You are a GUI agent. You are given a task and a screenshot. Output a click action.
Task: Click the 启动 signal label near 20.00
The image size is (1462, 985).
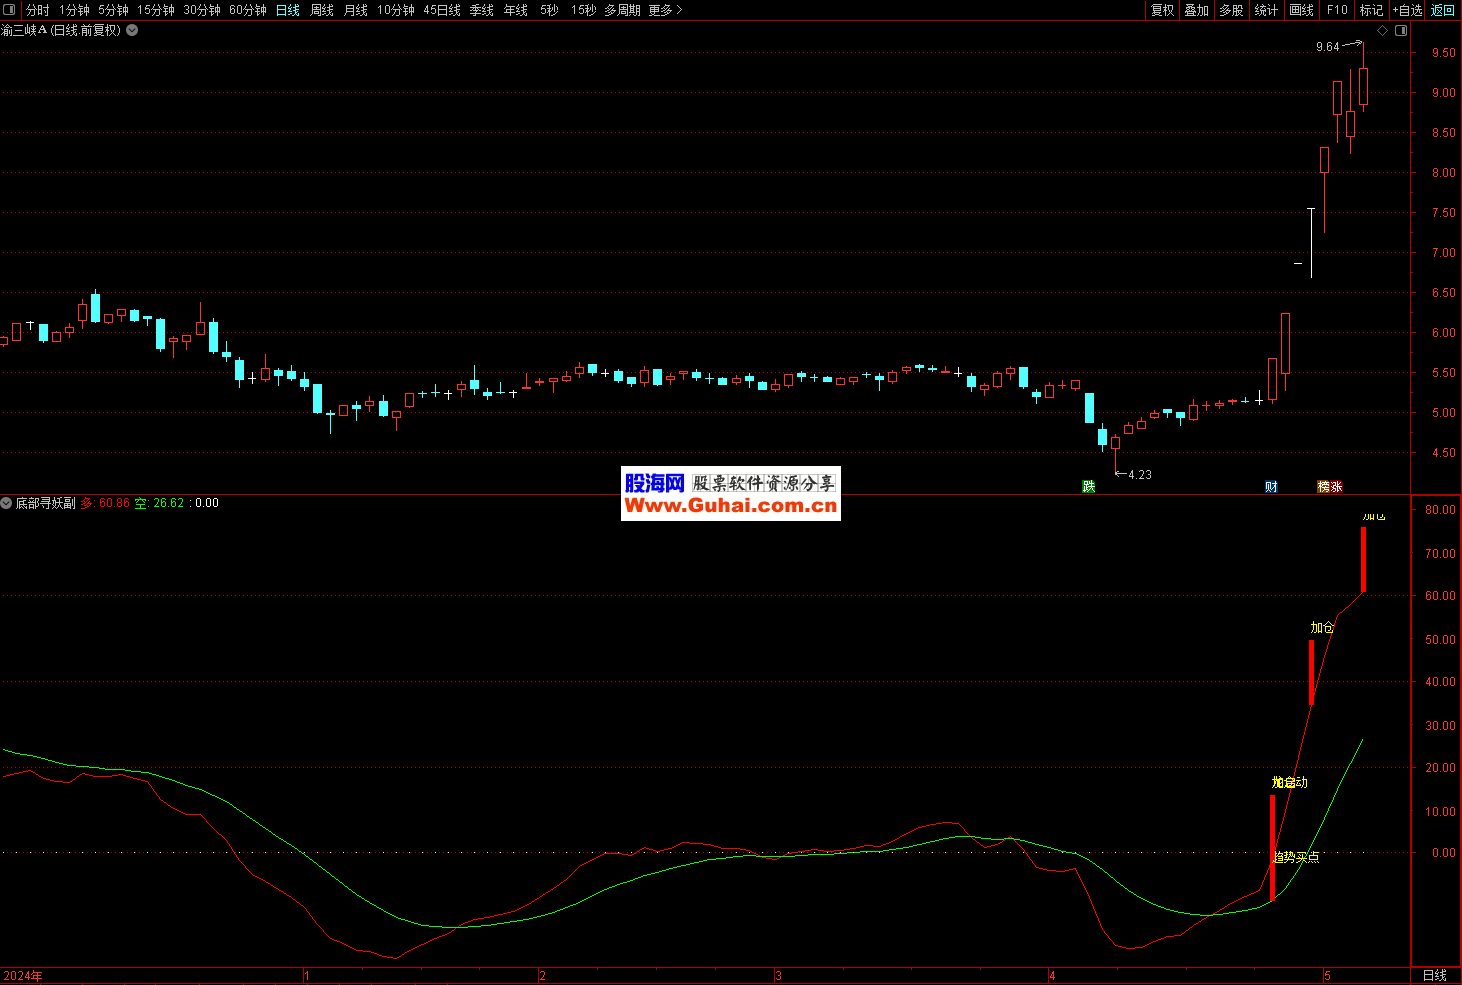[x=1290, y=782]
